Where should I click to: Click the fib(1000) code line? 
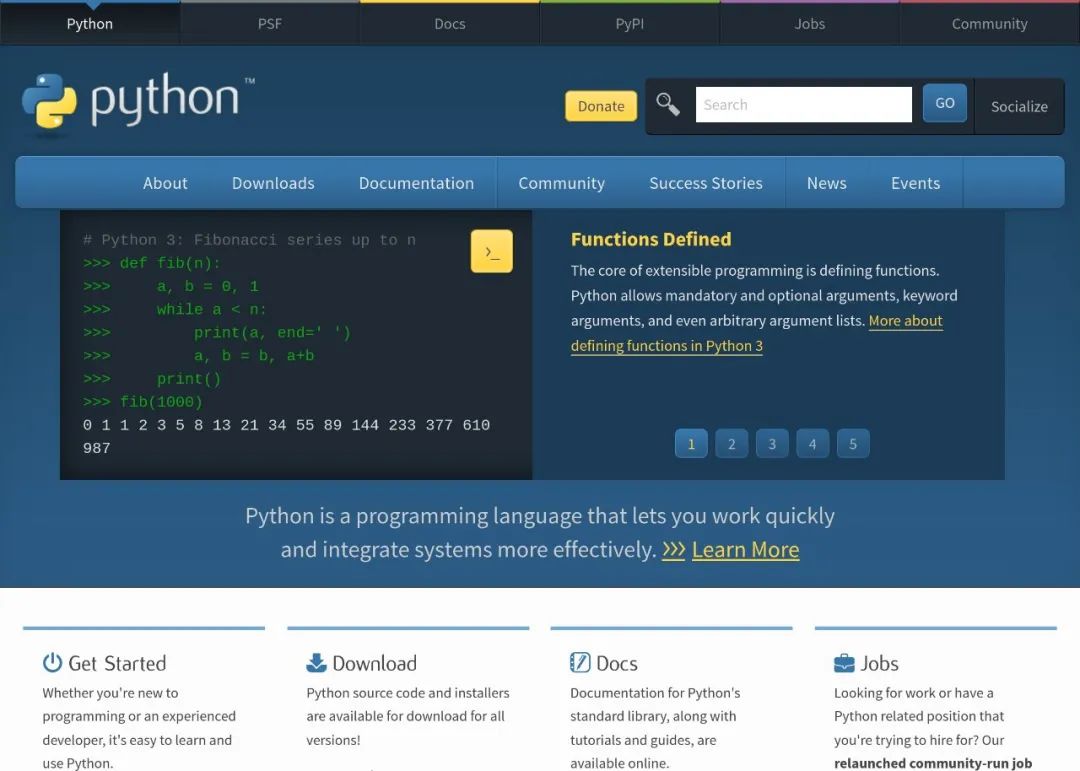click(143, 402)
